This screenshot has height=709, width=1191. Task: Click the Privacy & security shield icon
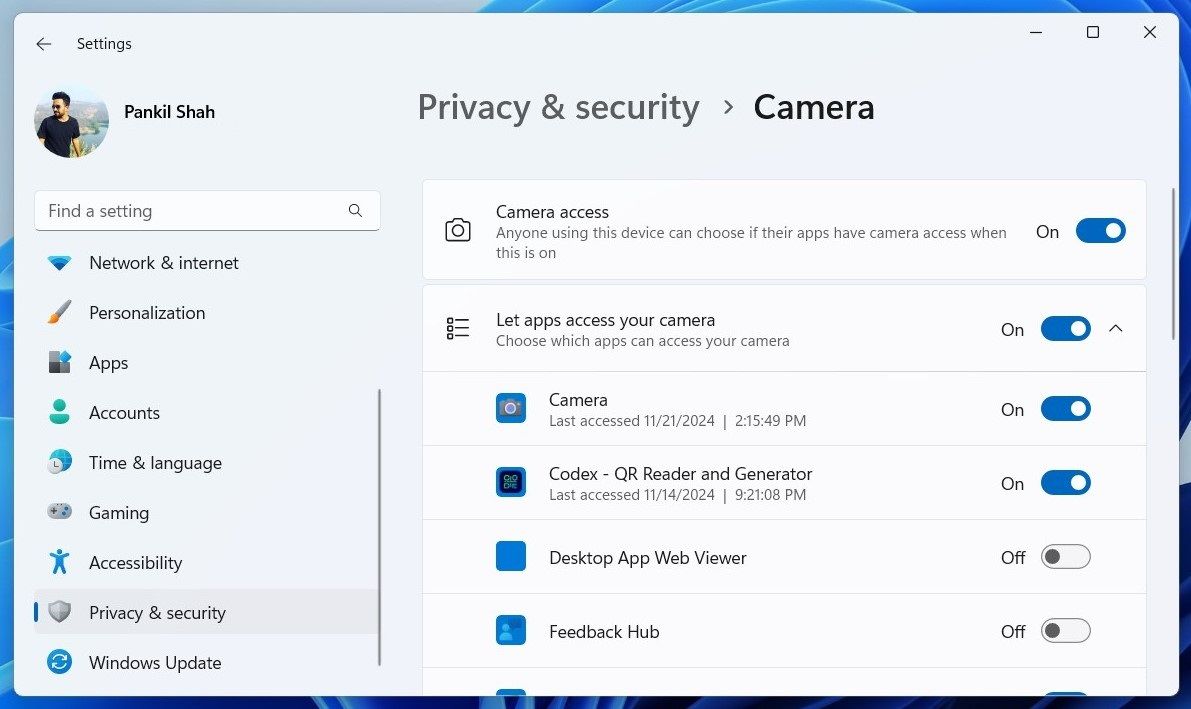coord(60,612)
